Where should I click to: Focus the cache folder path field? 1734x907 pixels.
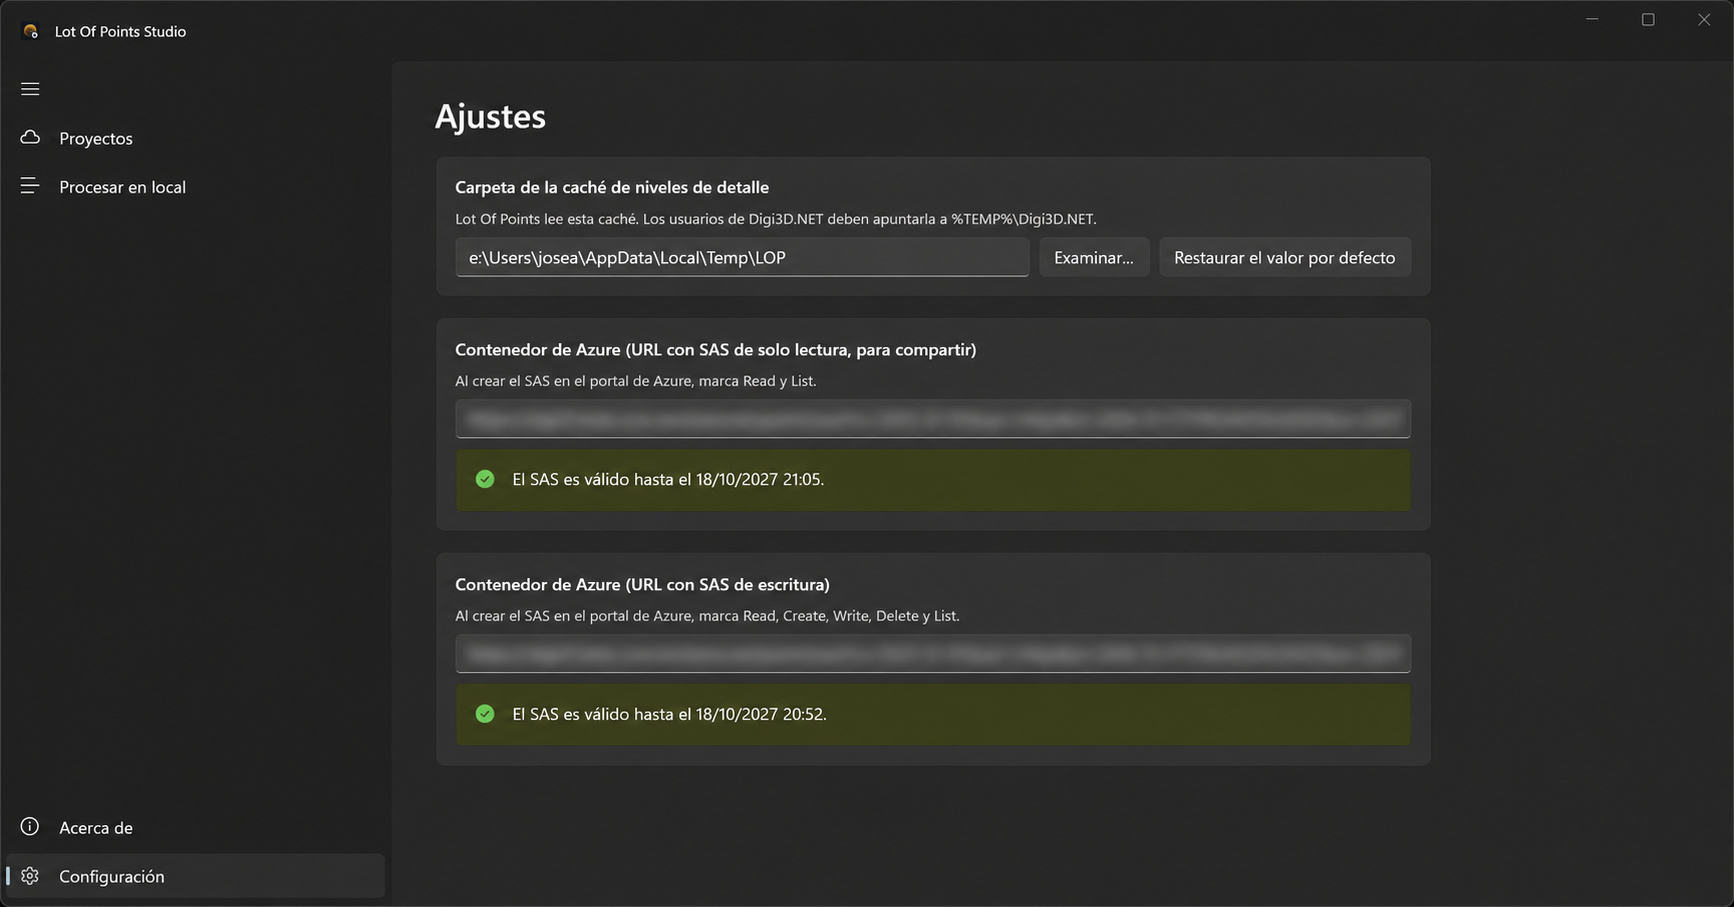[742, 257]
